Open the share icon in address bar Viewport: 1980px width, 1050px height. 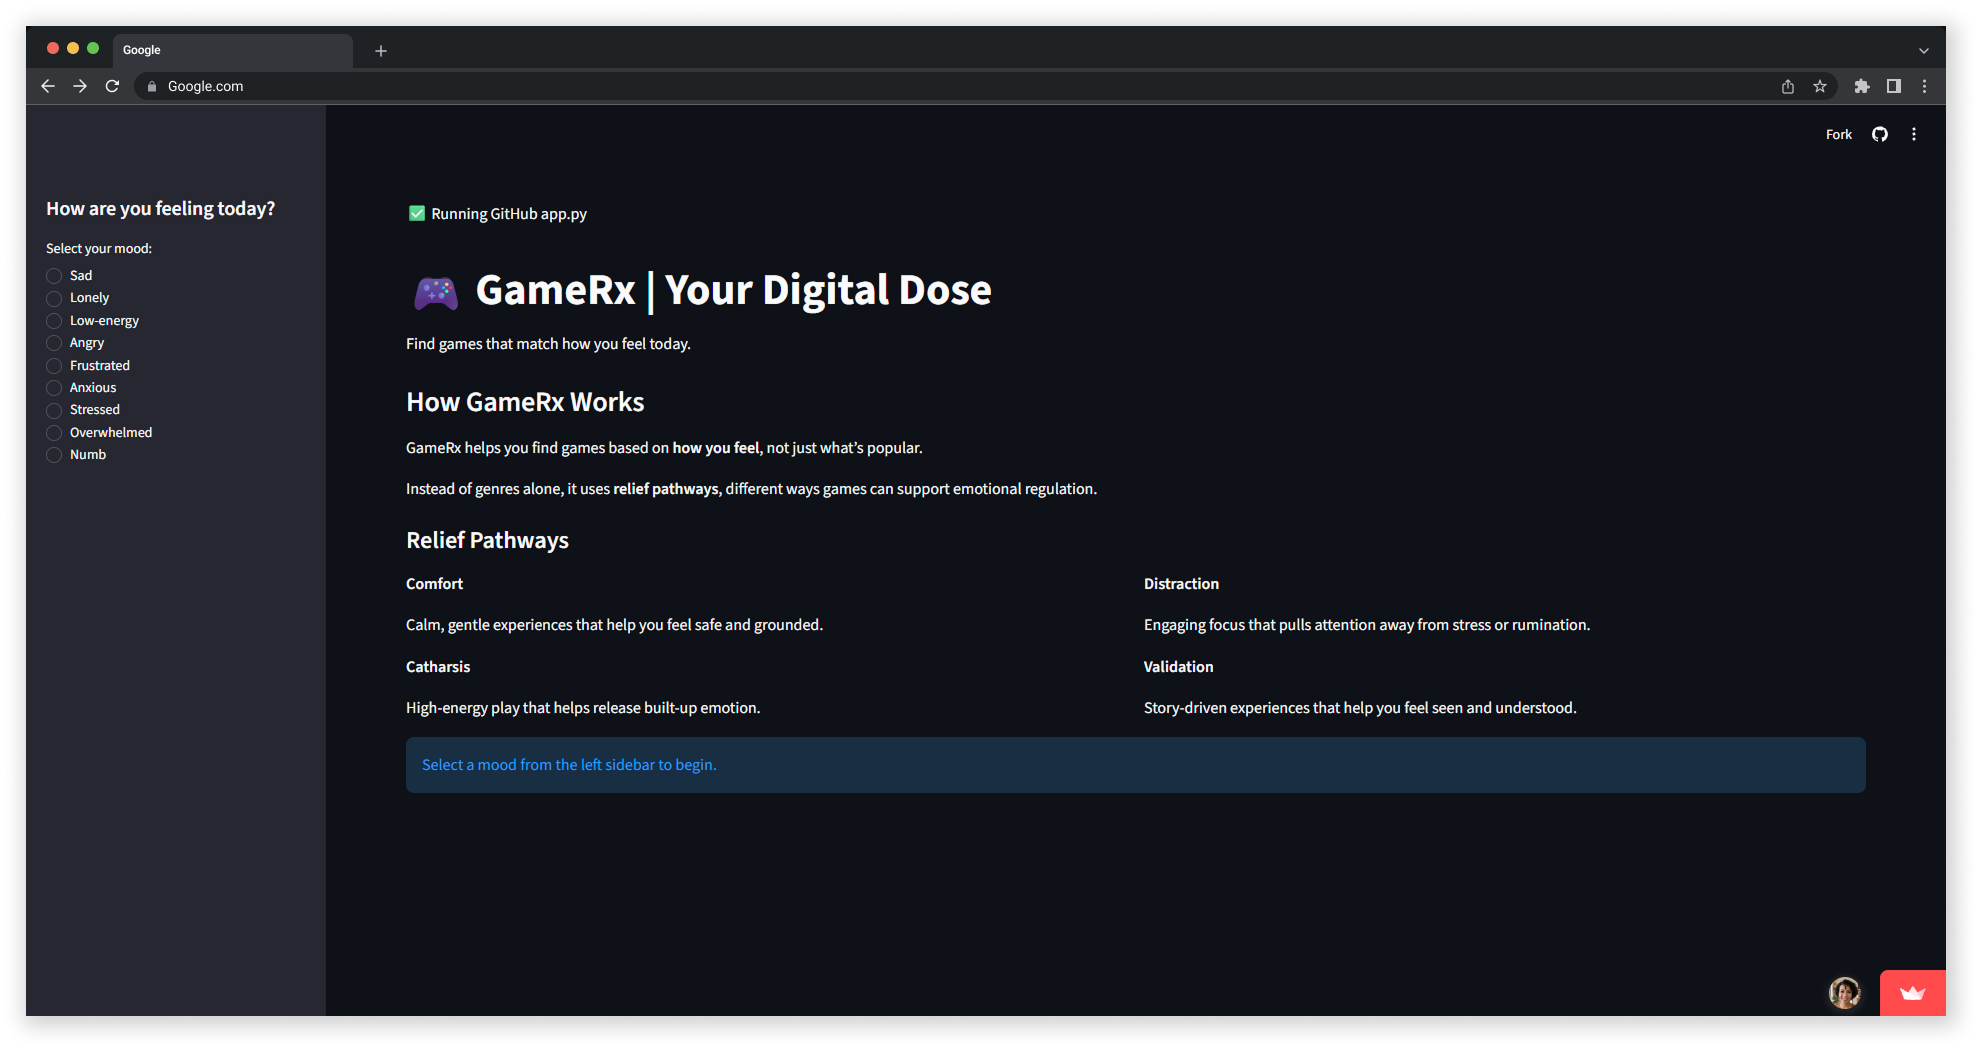point(1788,86)
